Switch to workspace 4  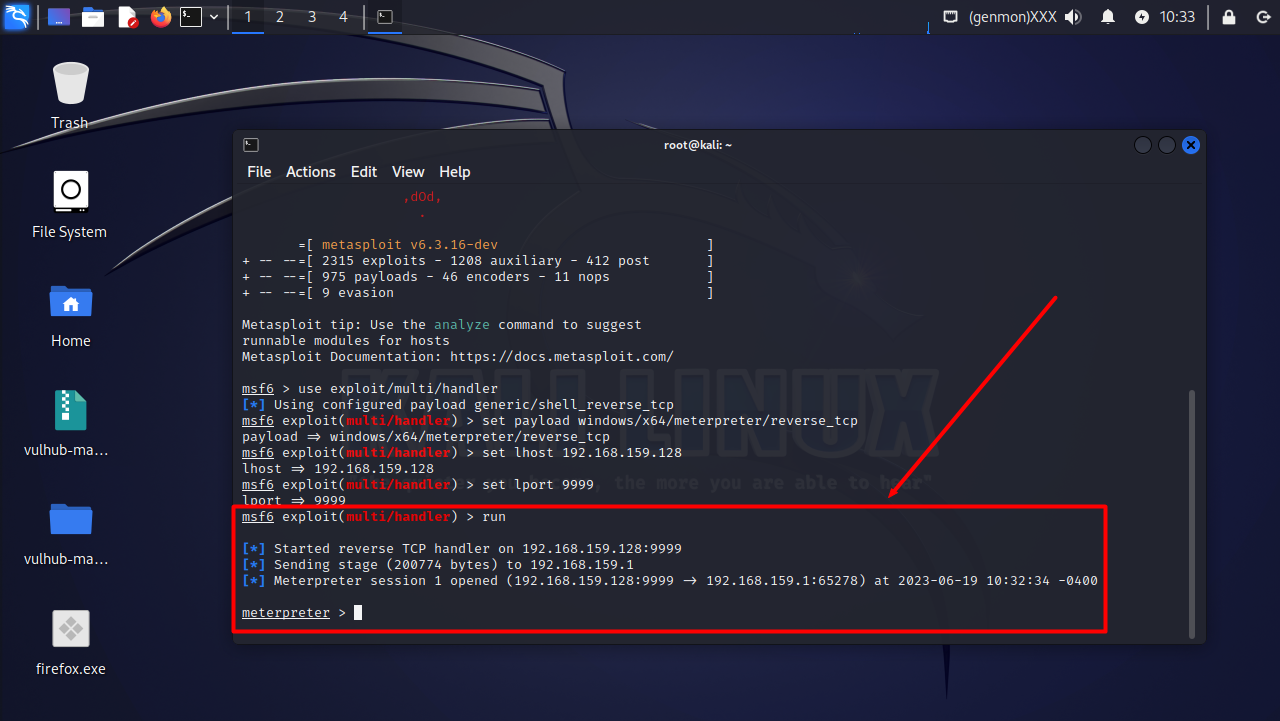(x=344, y=17)
